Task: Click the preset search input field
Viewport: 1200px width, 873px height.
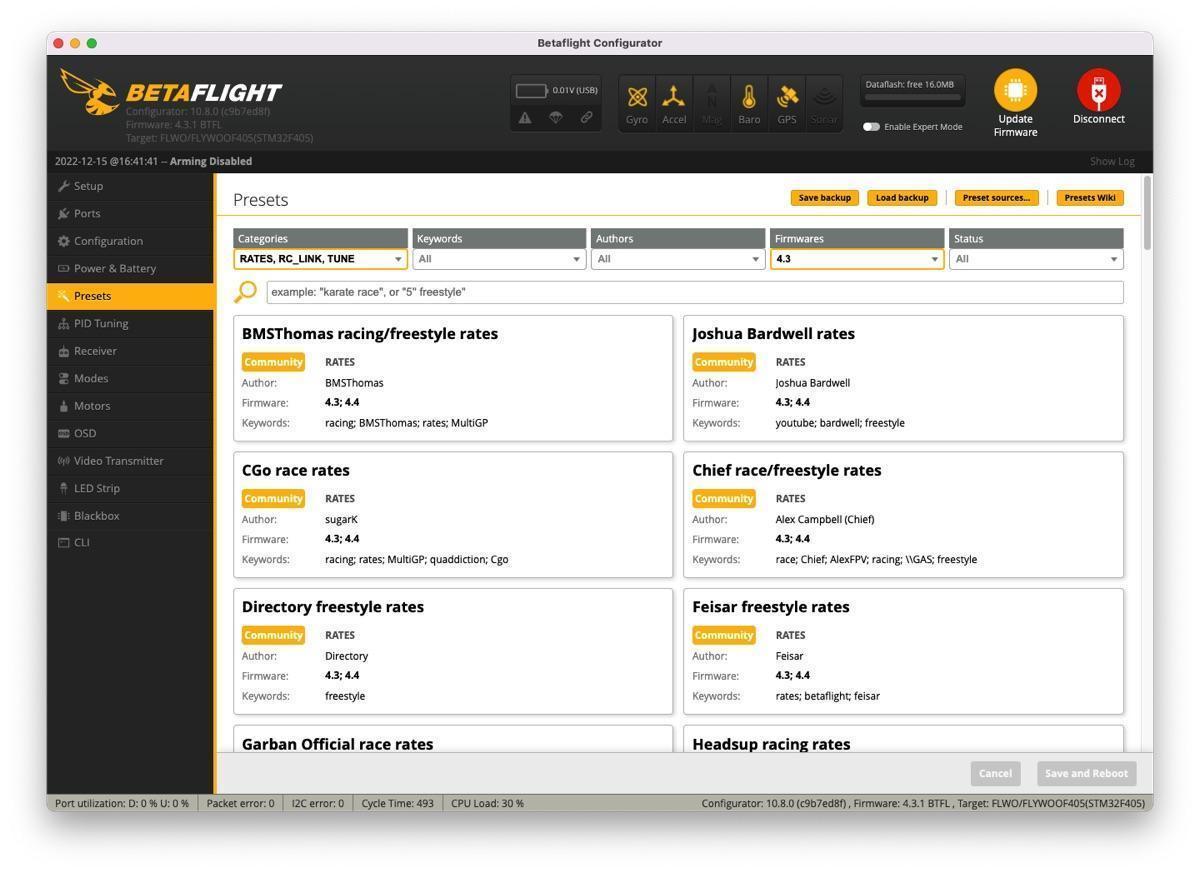Action: click(694, 292)
